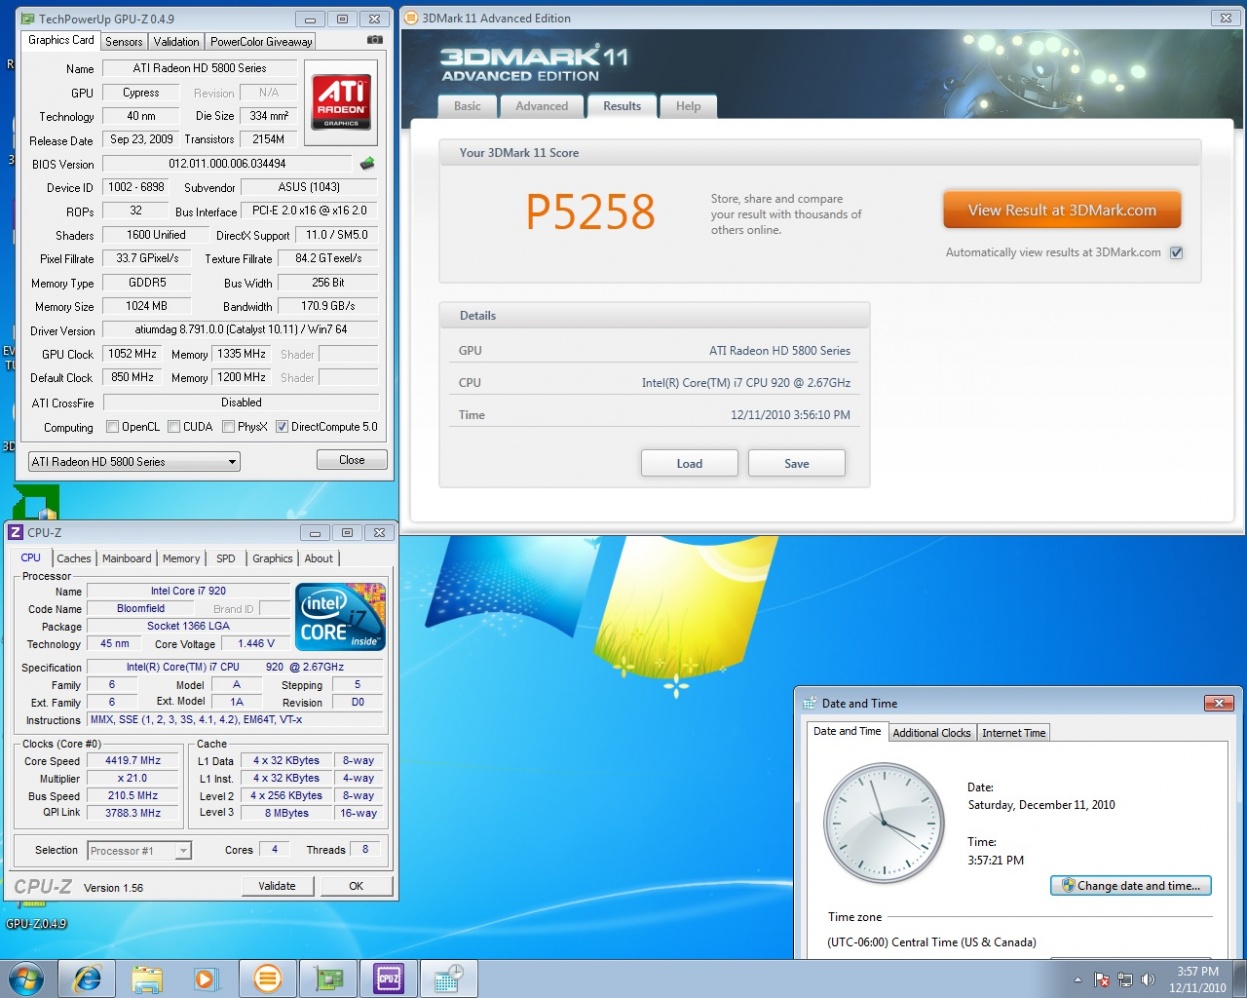Open 3DMark 11 orange taskbar icon
Screen dimensions: 1247x998
point(267,978)
